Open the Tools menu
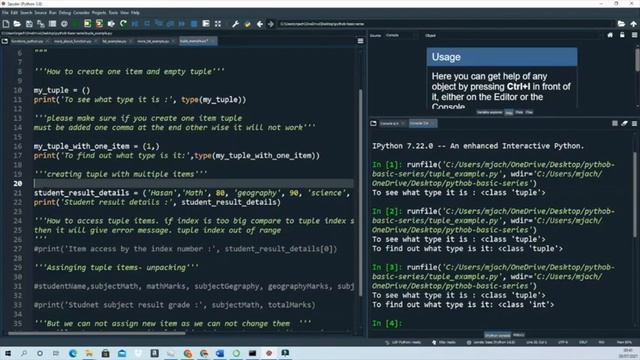 click(113, 13)
